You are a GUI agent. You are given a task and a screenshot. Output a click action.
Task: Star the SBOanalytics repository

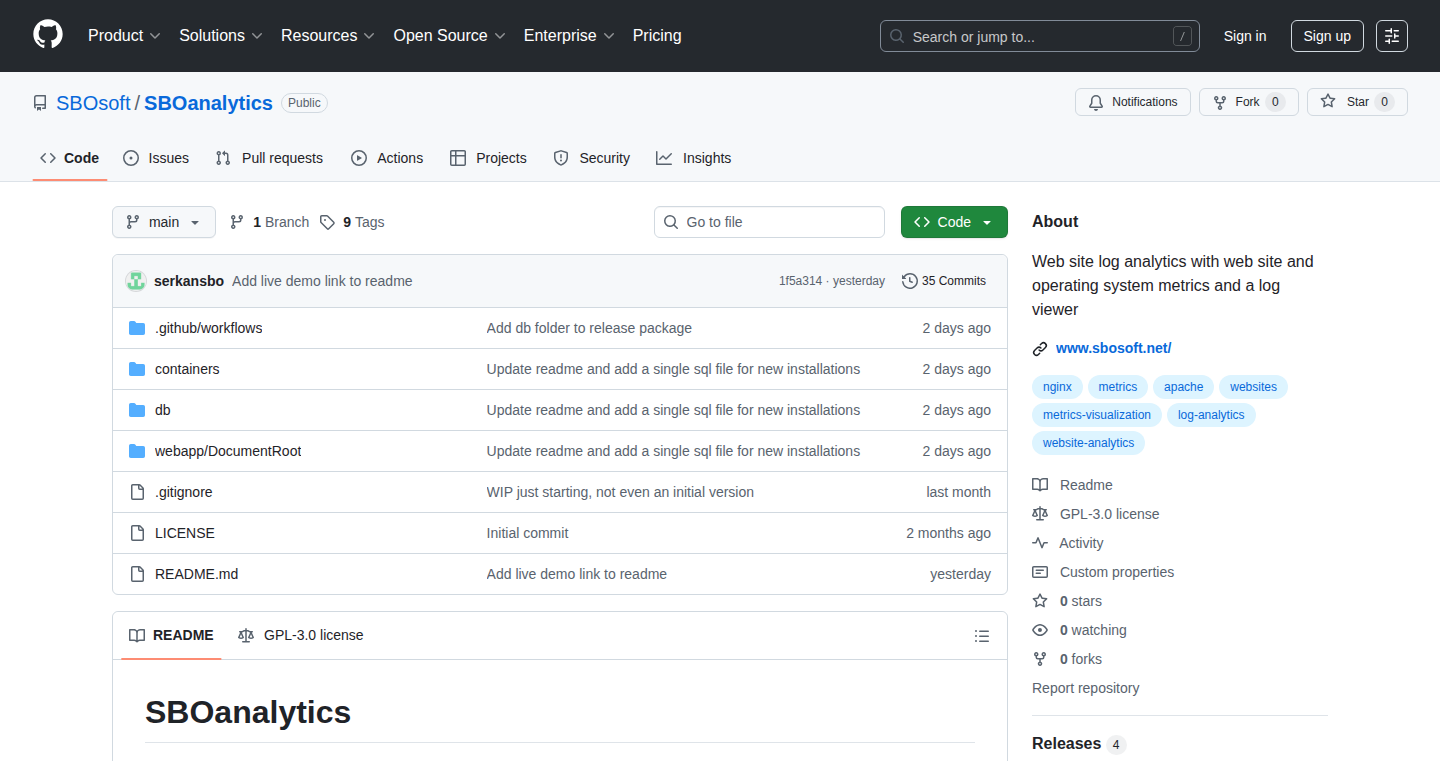pyautogui.click(x=1357, y=102)
